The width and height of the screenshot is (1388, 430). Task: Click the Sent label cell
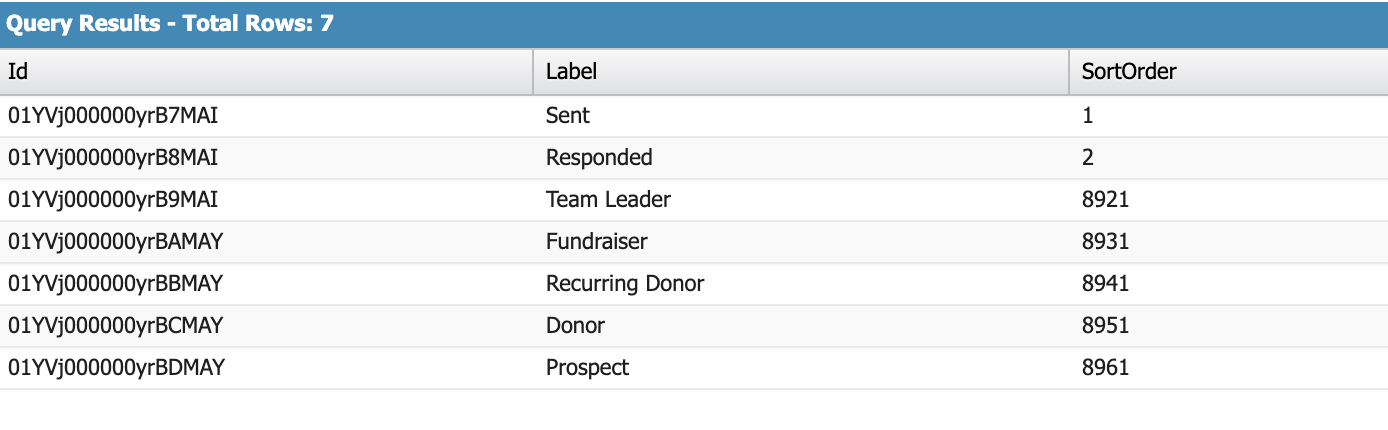[x=568, y=116]
